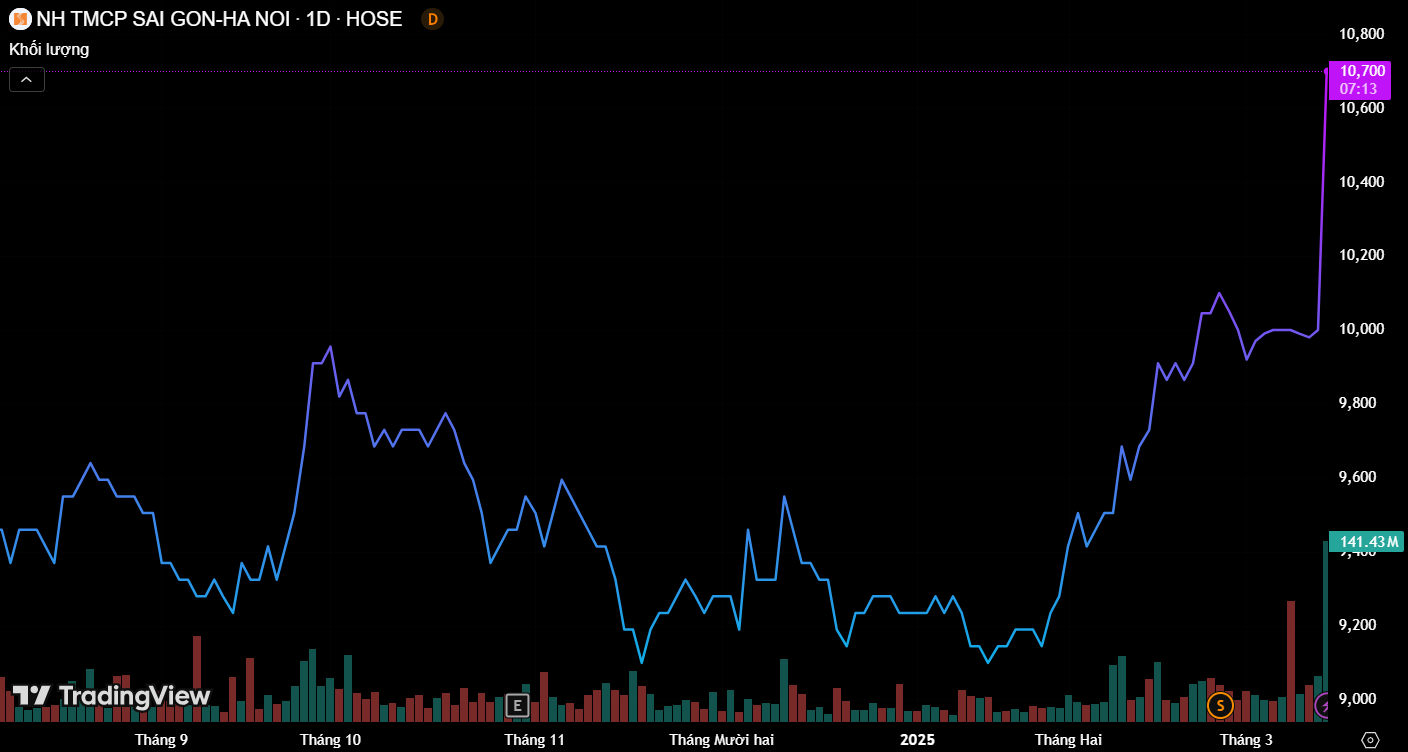Screen dimensions: 1408x752
Task: Open chart settings hexagon icon
Action: 1370,740
